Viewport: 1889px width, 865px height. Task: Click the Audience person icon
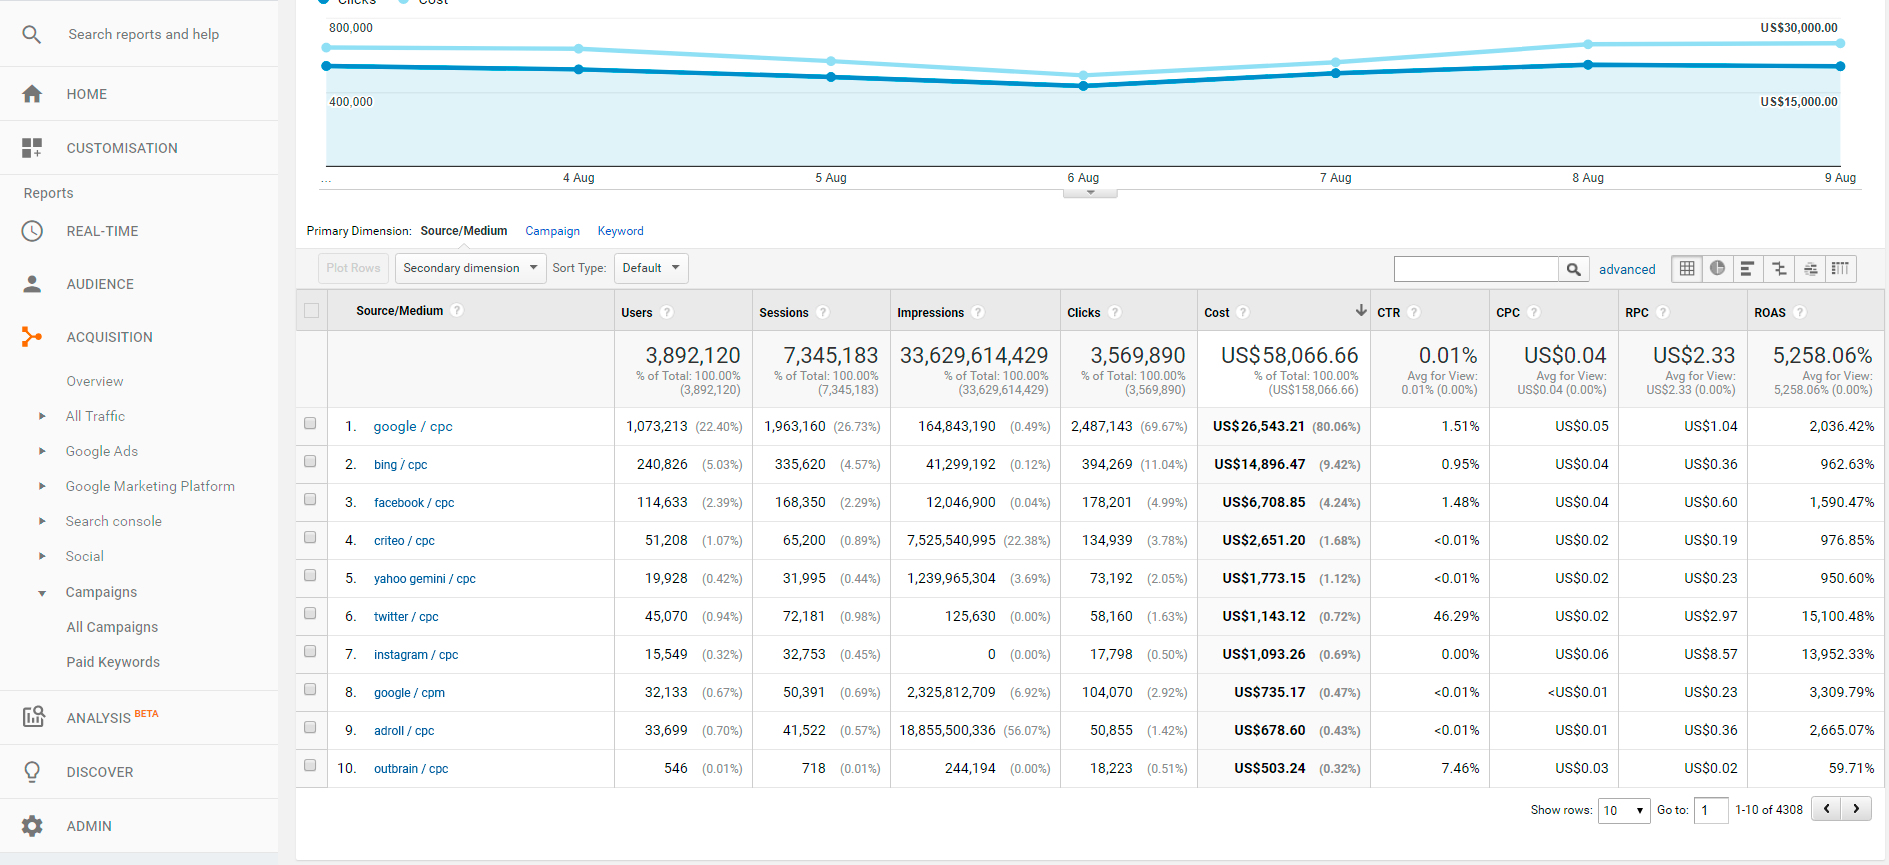pos(32,284)
